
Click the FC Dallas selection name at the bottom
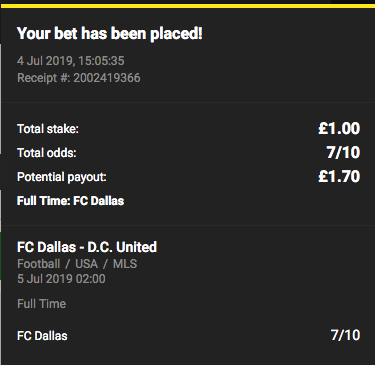tap(42, 336)
